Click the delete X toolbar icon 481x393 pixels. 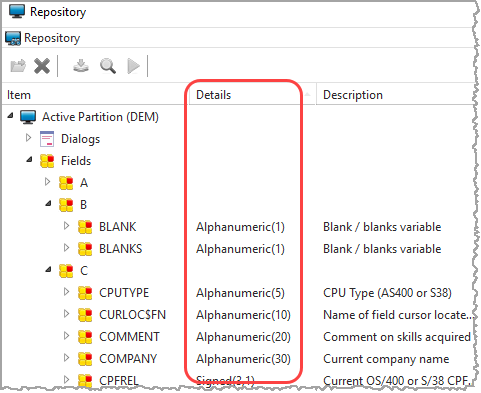point(42,66)
